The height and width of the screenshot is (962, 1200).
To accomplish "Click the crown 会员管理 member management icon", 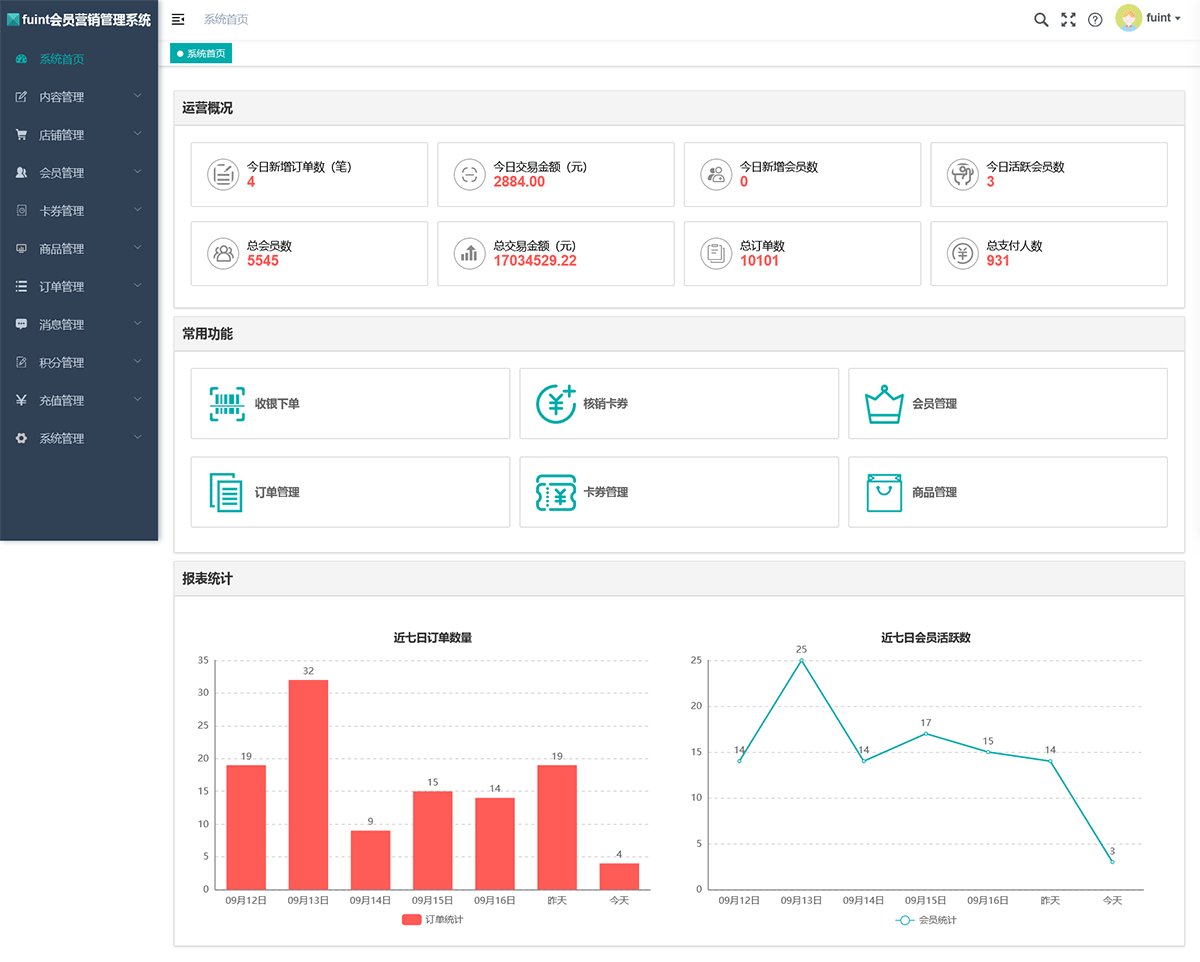I will pos(883,403).
